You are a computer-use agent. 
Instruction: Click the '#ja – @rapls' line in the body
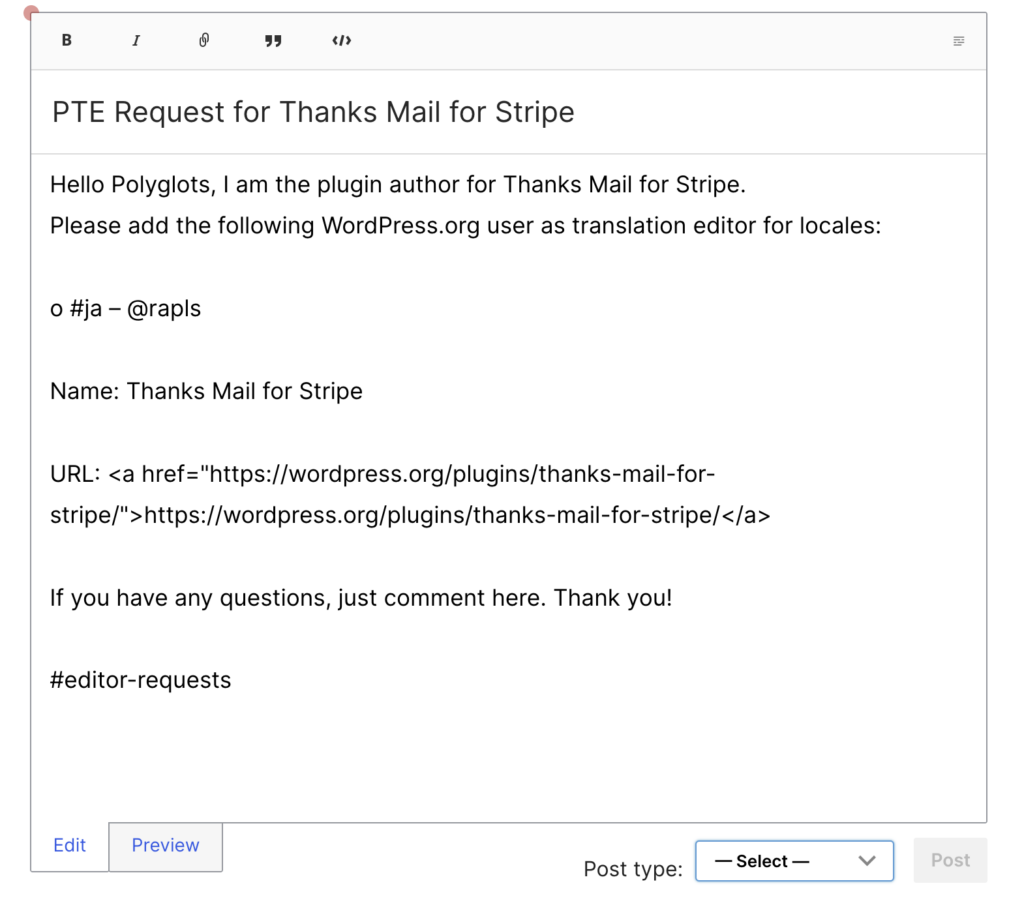tap(126, 309)
